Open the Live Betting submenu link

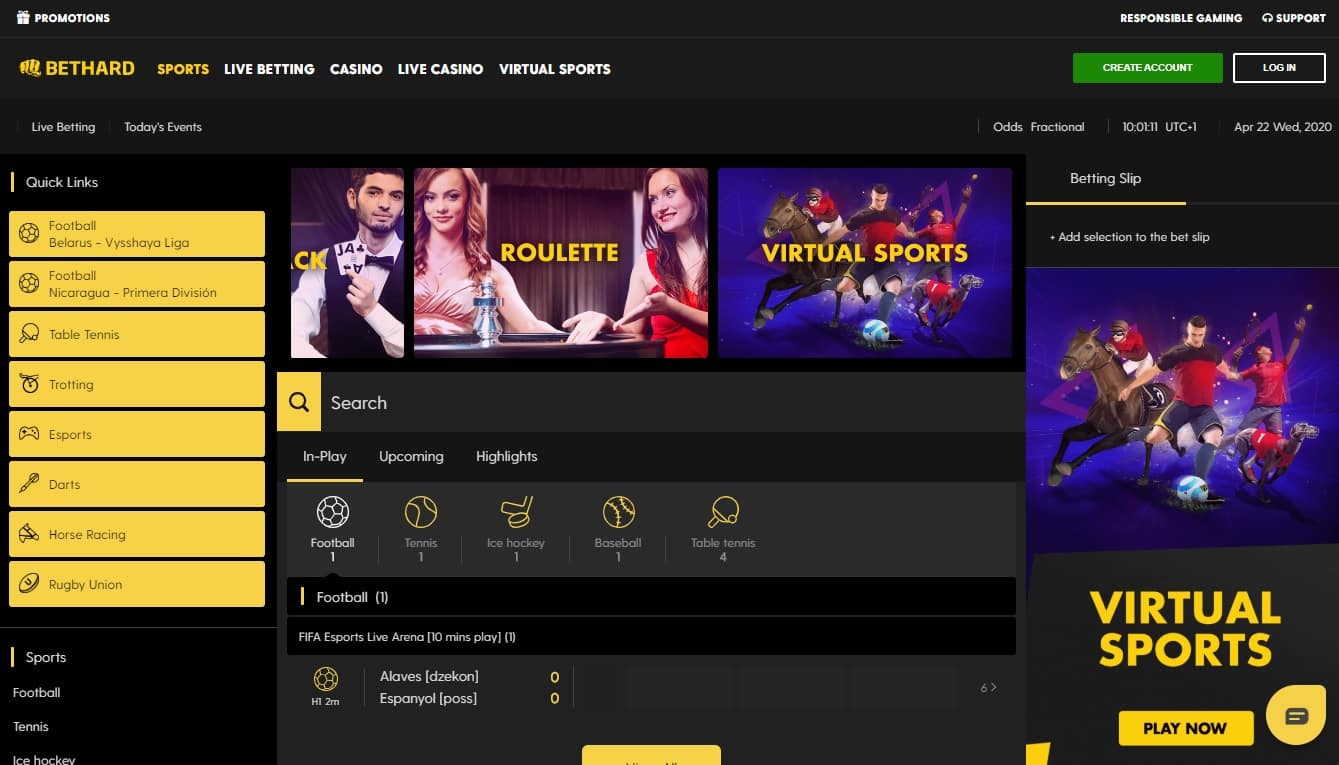coord(63,127)
